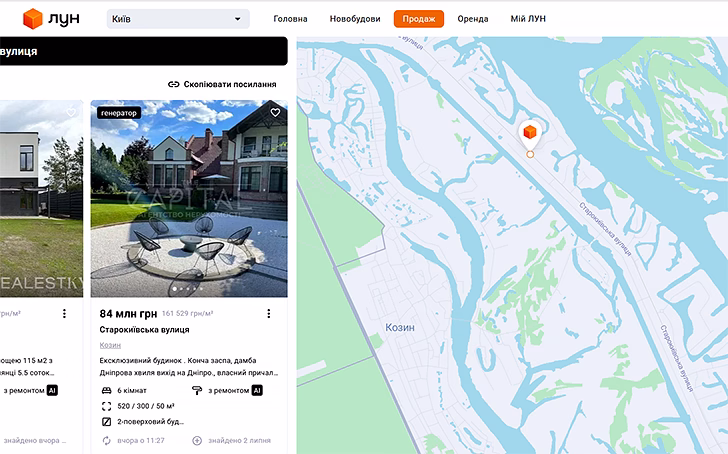728x454 pixels.
Task: Click Скопіювати посилання link icon
Action: pos(174,84)
